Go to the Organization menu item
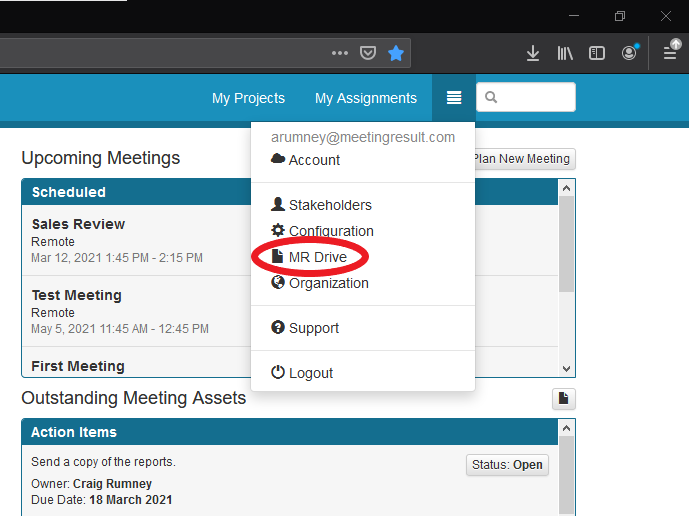This screenshot has width=689, height=516. coord(328,283)
